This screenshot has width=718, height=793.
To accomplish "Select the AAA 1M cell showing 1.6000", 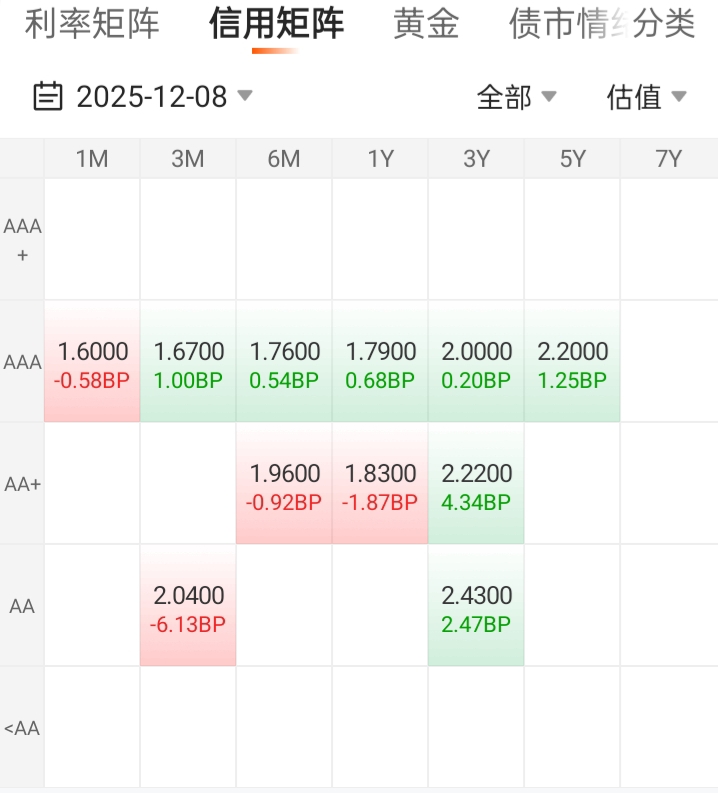I will click(x=93, y=364).
